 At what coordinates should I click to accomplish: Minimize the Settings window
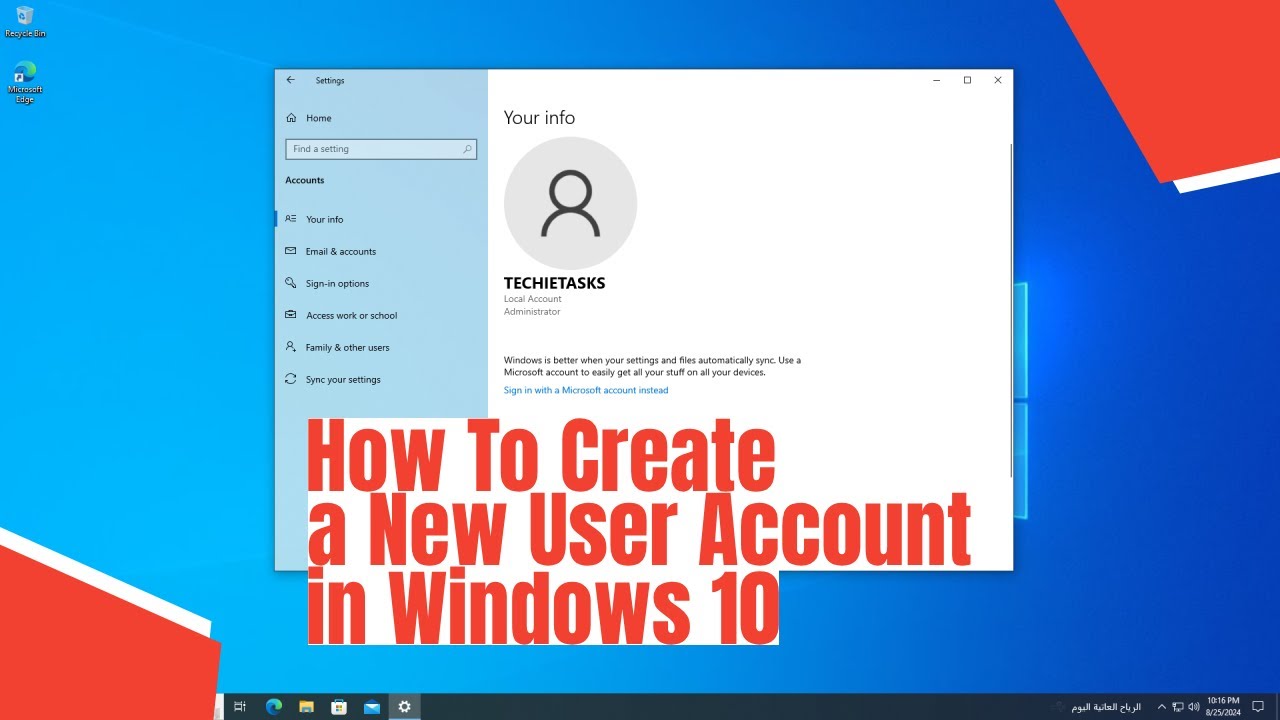pyautogui.click(x=937, y=80)
